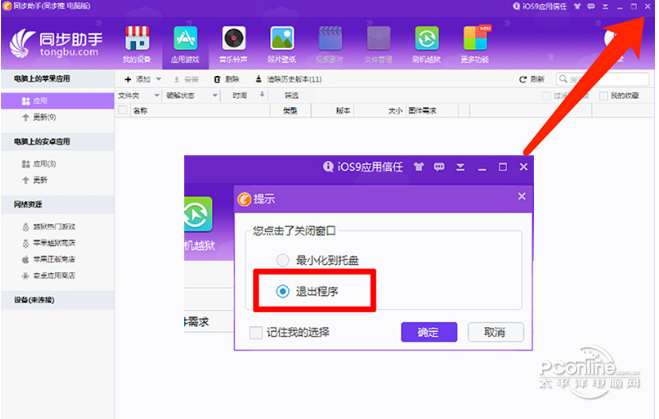
Task: Open 我的设备 in the top toolbar
Action: coord(137,44)
